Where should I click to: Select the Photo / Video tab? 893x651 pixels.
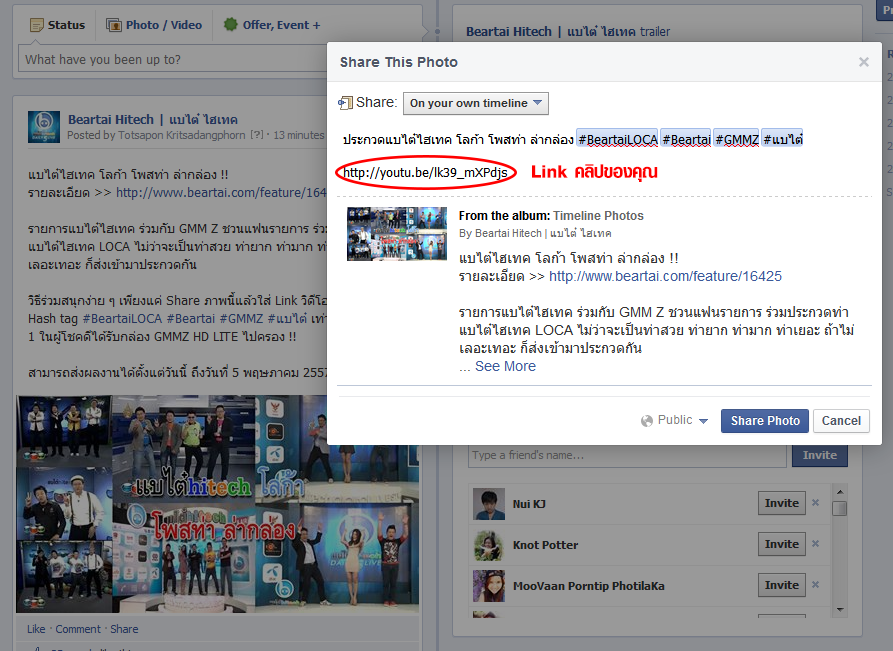[154, 25]
